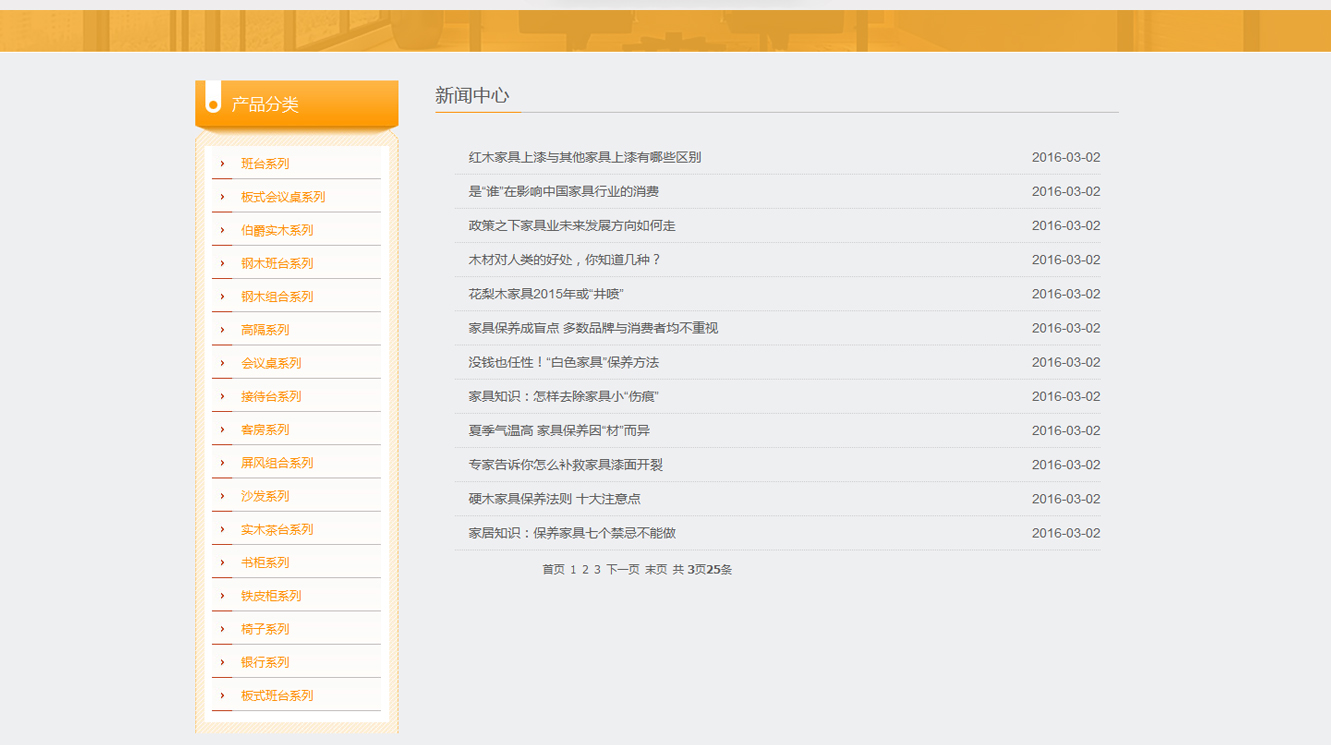Click the chevron icon next to 高隔系列
Screen dimensions: 1331x745
222,330
